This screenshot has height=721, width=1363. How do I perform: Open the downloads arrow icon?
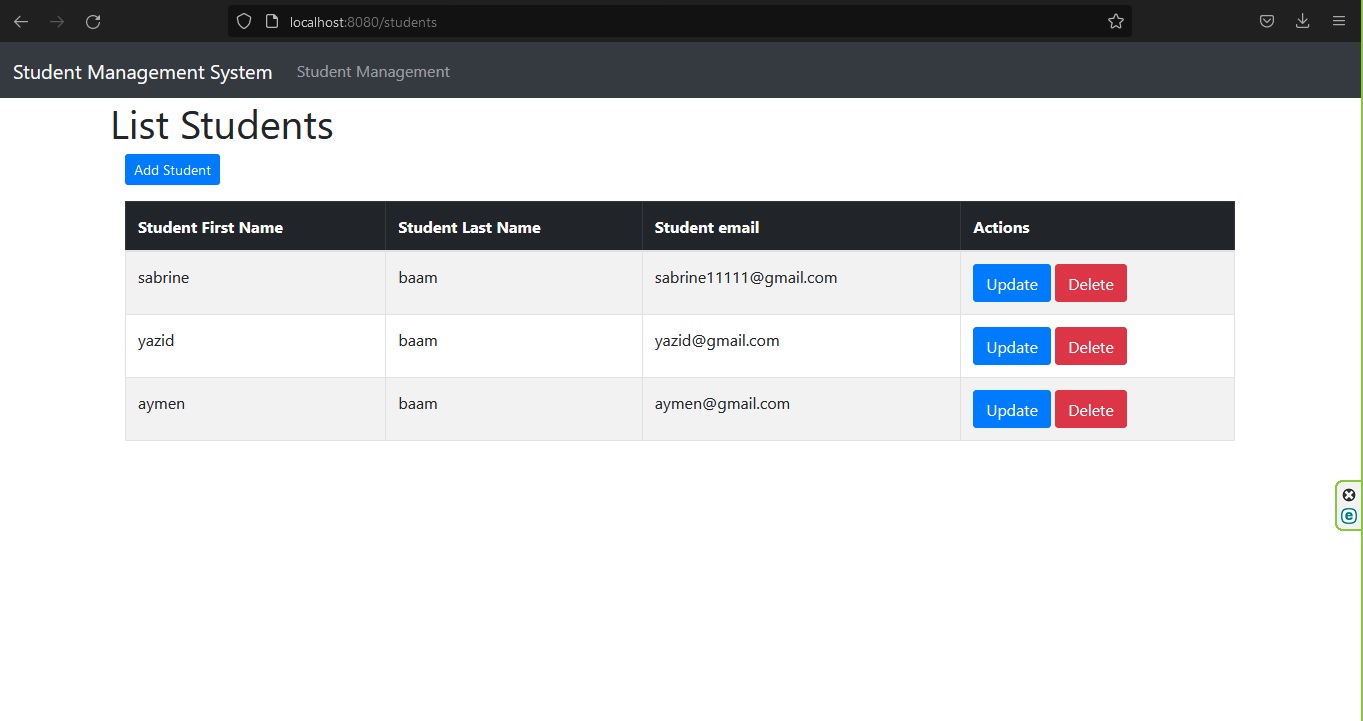[1302, 21]
